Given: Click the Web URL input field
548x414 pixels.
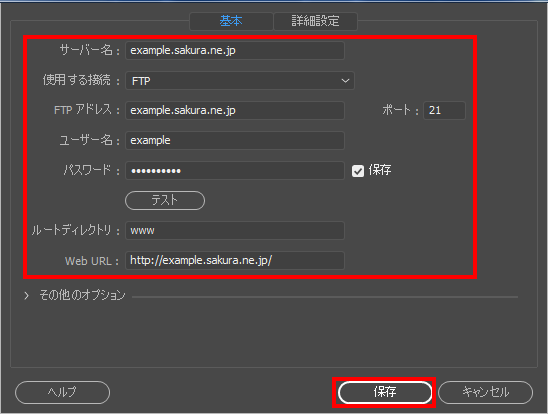Looking at the screenshot, I should coord(235,261).
